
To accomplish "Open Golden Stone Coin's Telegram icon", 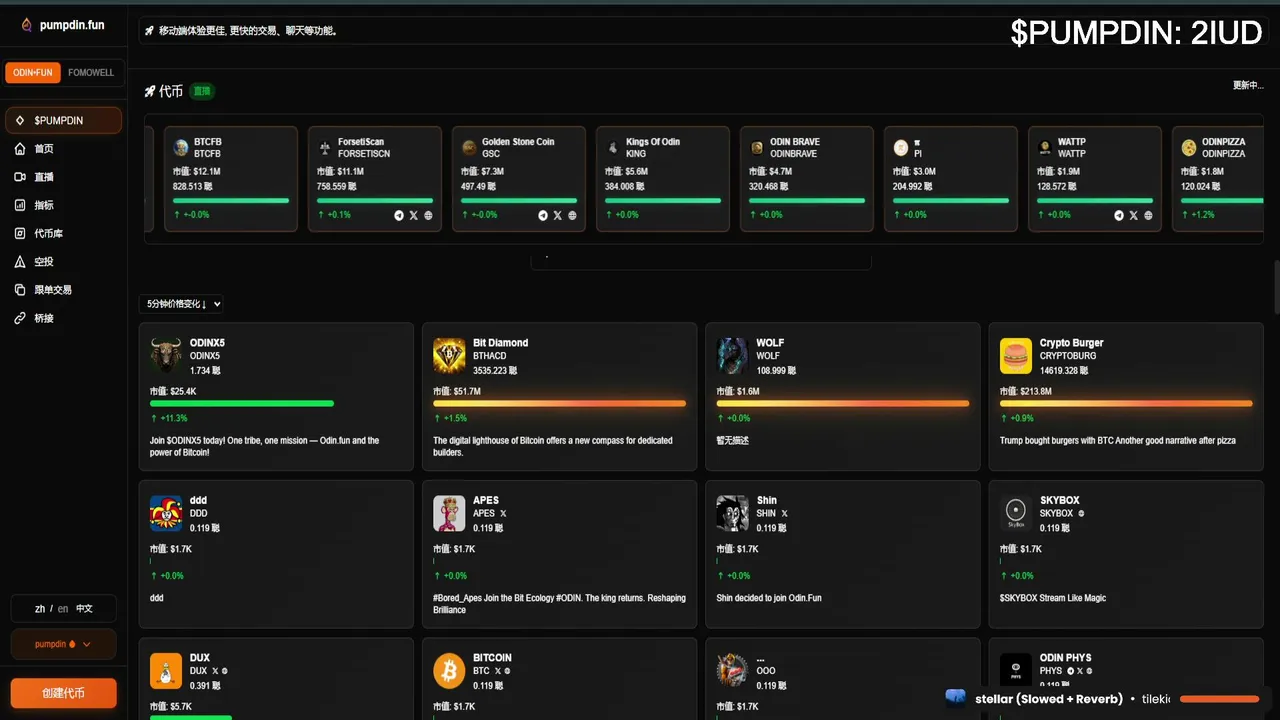I will click(543, 215).
